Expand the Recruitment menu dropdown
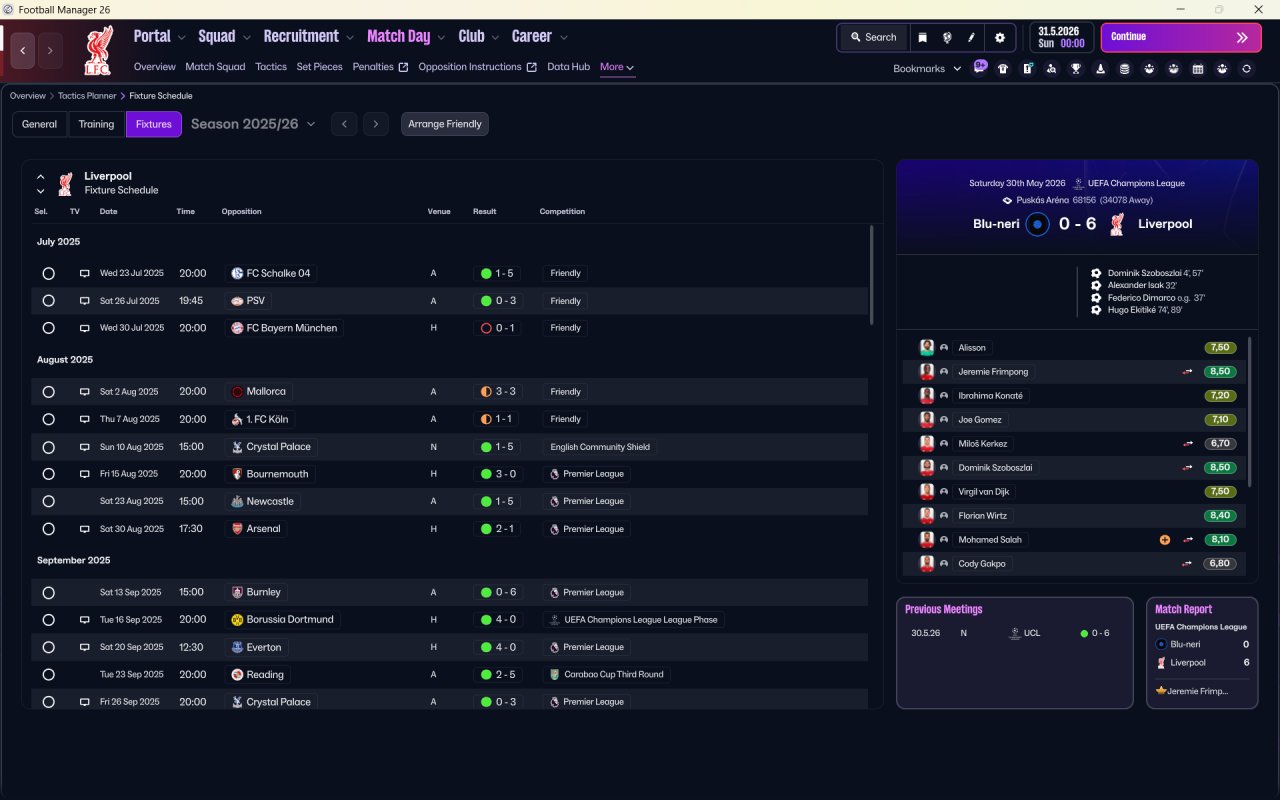Viewport: 1280px width, 800px height. (x=350, y=37)
